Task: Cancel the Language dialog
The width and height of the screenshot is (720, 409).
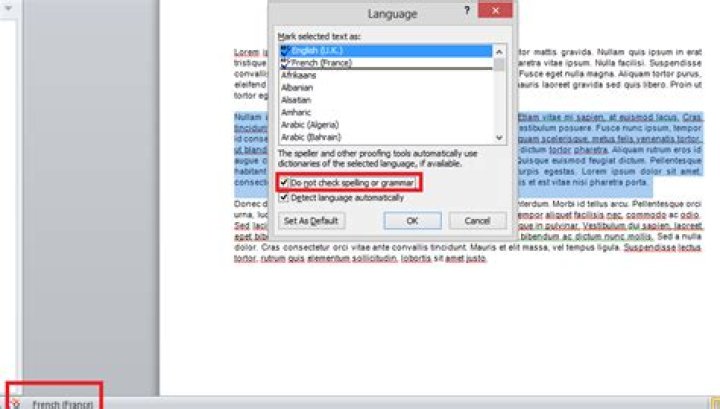Action: (478, 221)
